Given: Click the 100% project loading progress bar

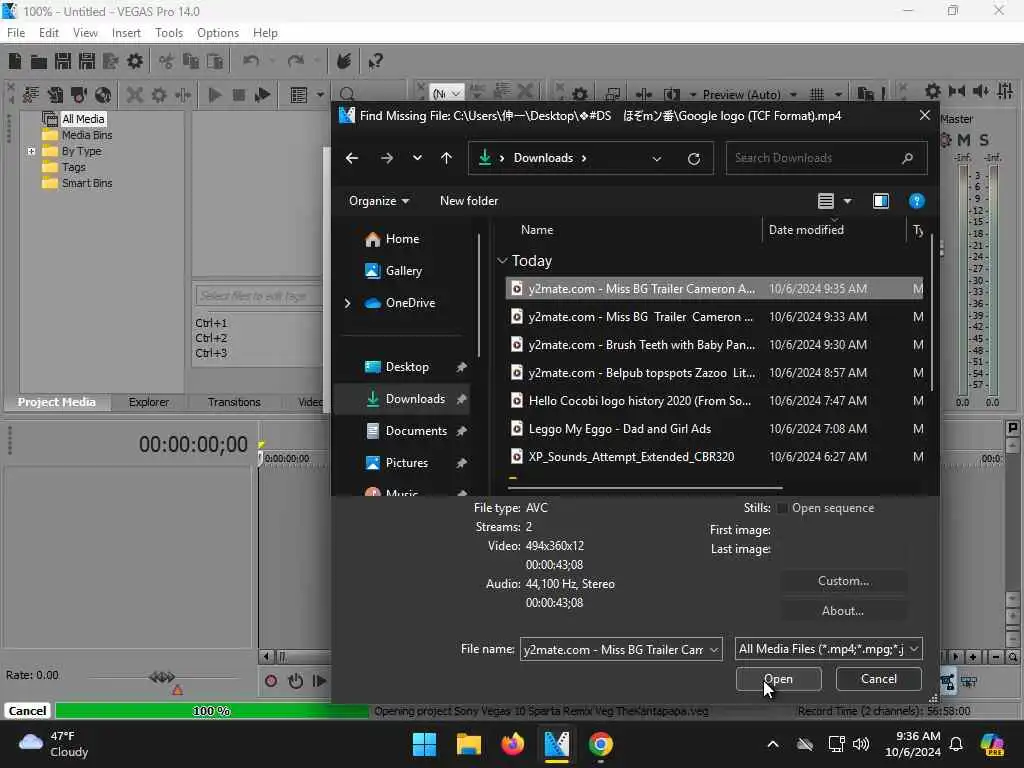Looking at the screenshot, I should pos(212,711).
